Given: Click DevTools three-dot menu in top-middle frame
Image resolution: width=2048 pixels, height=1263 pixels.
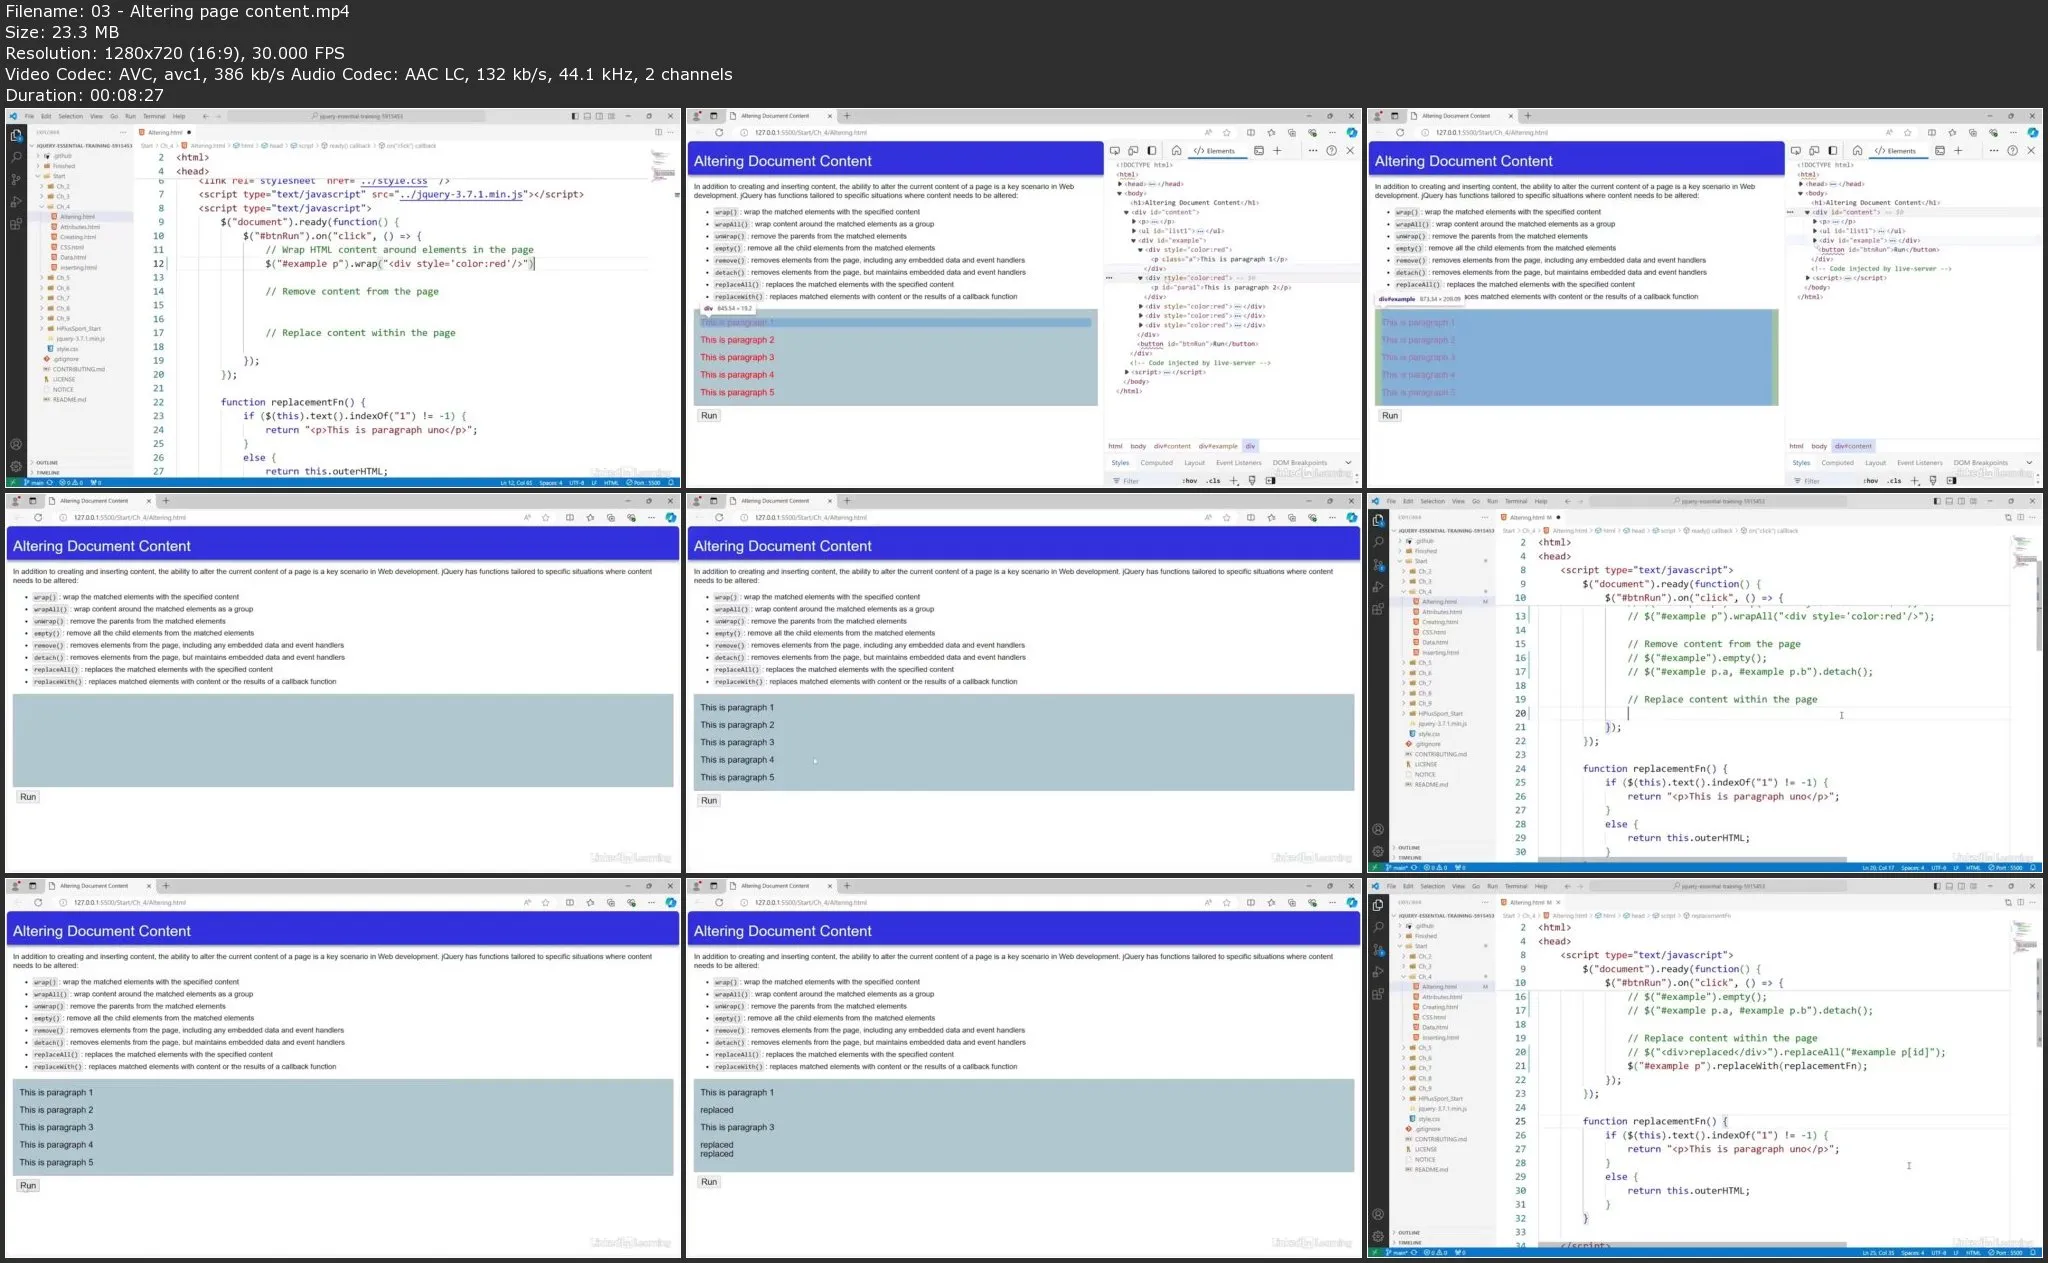Looking at the screenshot, I should click(x=1313, y=151).
